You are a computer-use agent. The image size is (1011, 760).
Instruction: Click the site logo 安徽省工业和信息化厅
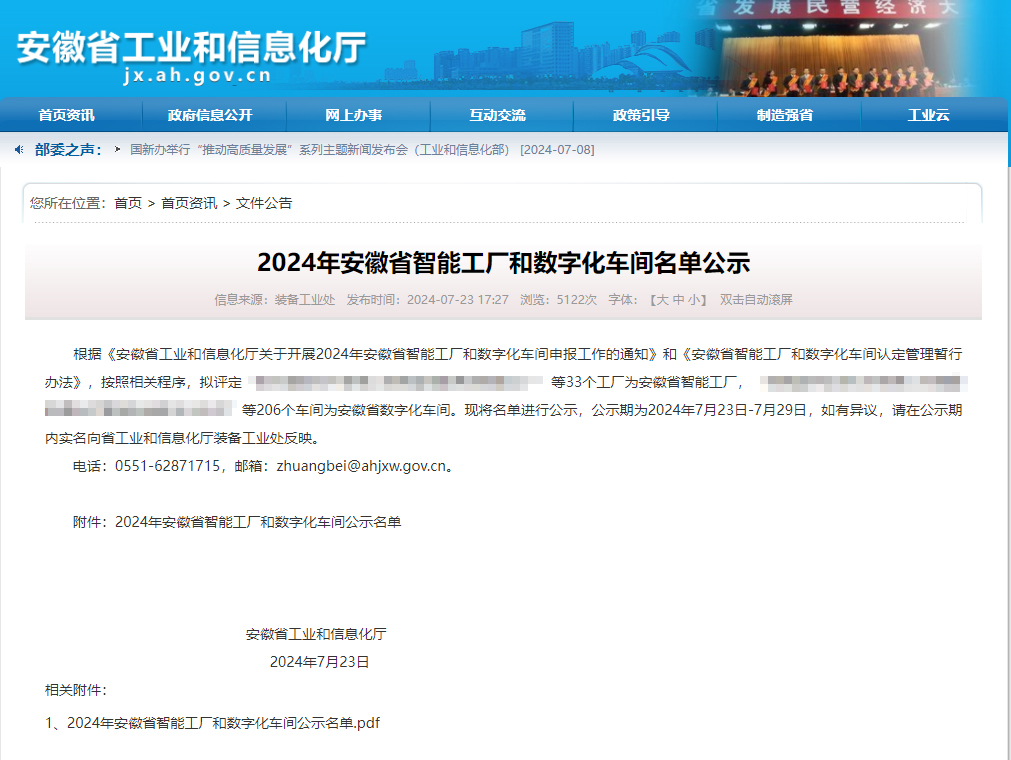[x=191, y=47]
